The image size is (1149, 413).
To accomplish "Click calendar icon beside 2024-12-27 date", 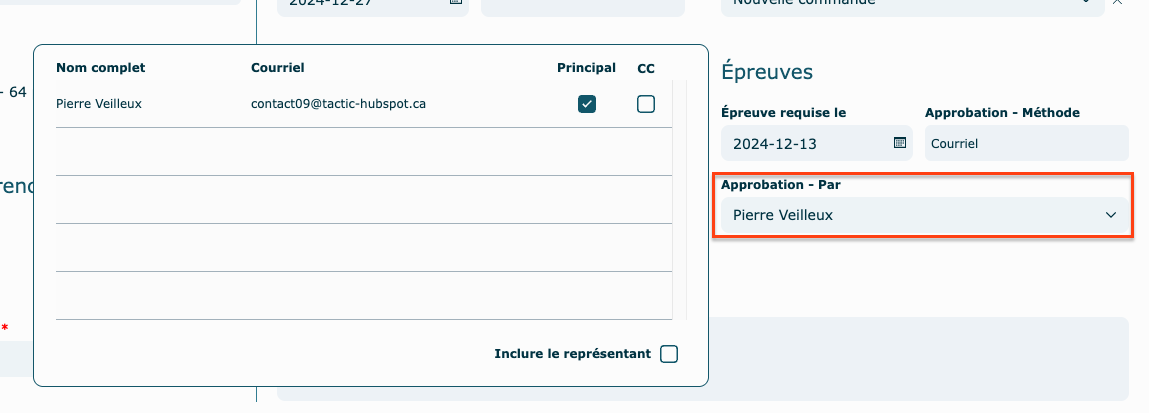I will point(456,3).
